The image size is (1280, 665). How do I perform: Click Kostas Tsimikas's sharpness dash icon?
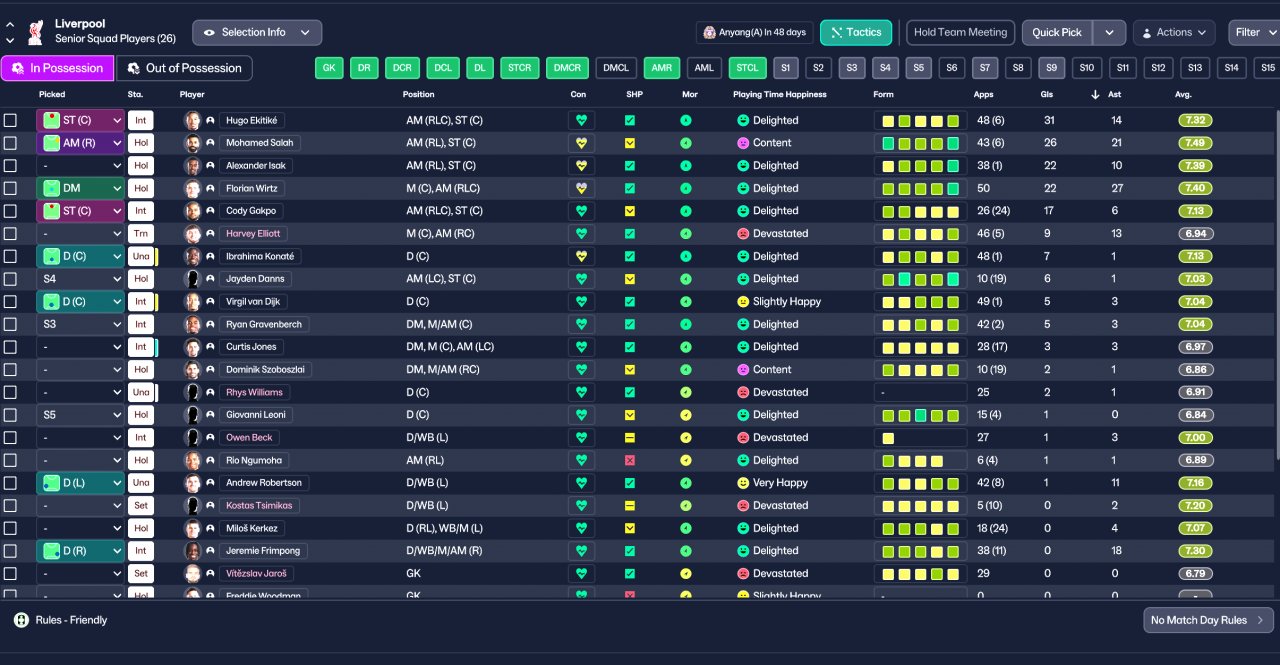click(x=630, y=505)
